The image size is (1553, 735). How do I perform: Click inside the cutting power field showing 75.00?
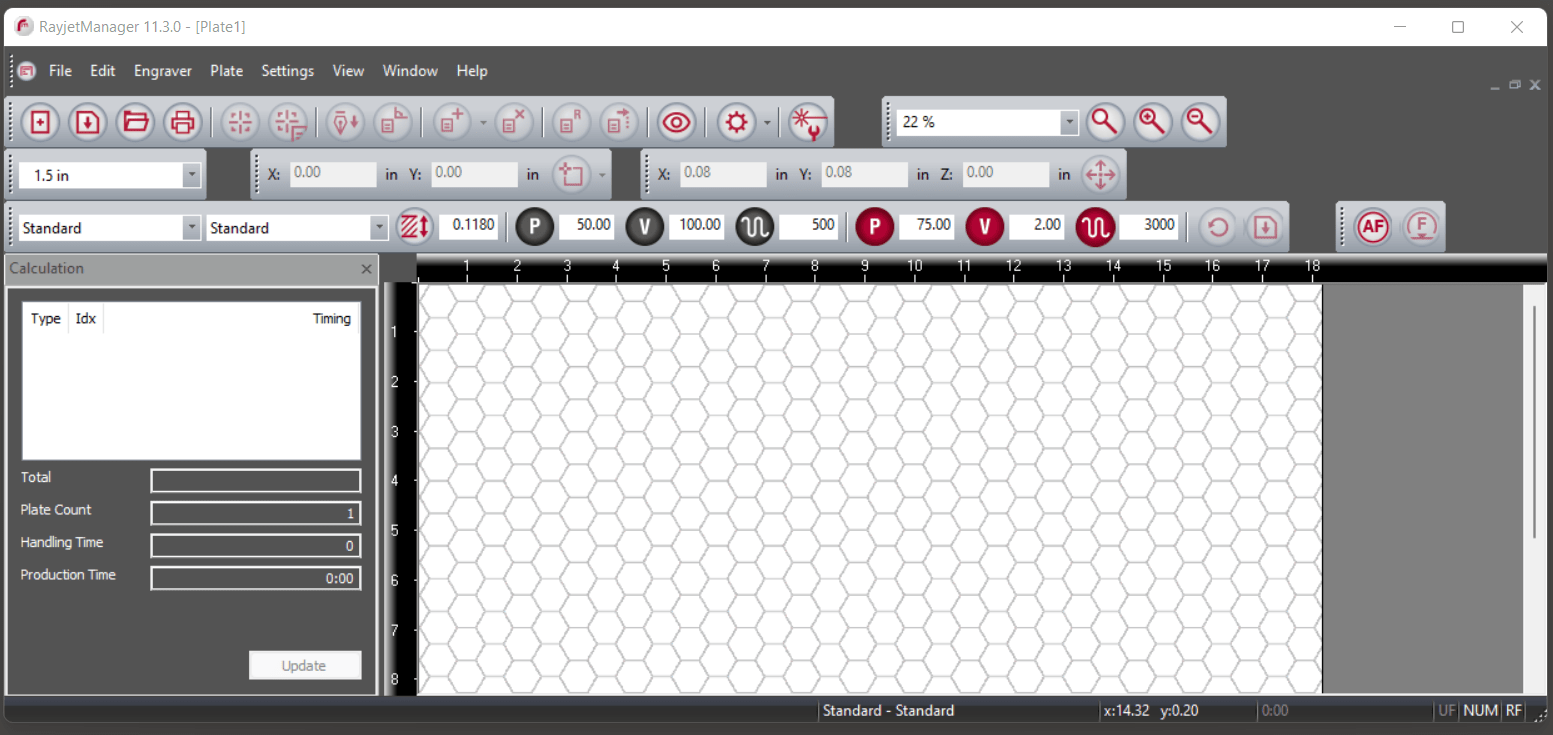point(927,226)
